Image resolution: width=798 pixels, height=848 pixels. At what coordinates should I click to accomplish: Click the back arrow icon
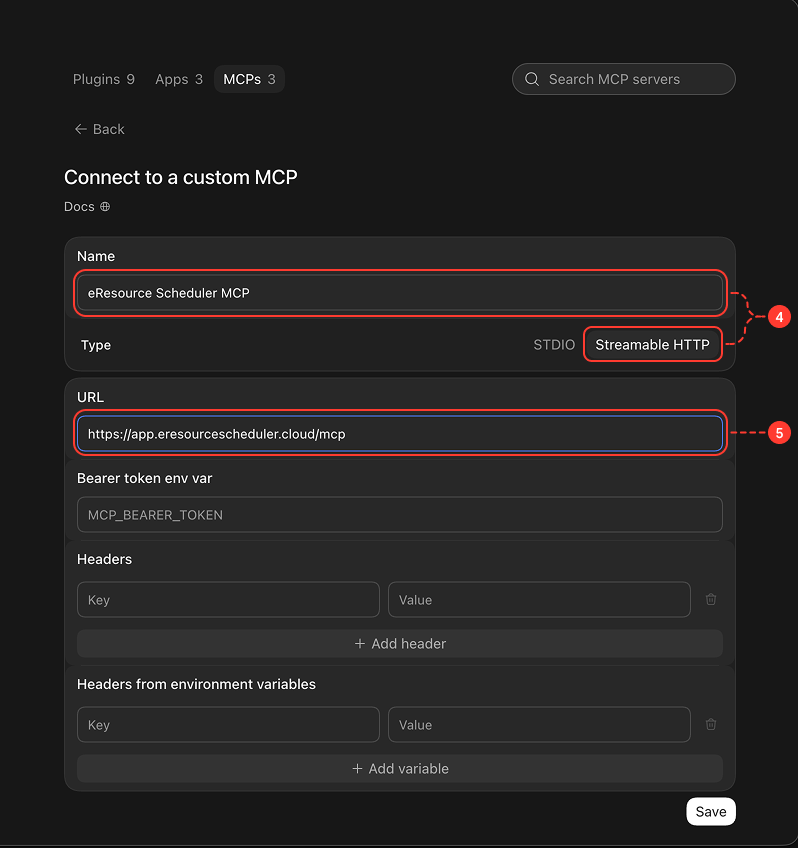[81, 129]
